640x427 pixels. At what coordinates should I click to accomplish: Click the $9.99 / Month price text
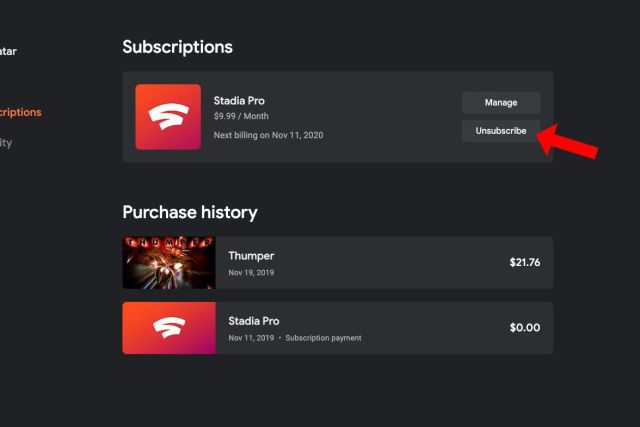(x=241, y=116)
